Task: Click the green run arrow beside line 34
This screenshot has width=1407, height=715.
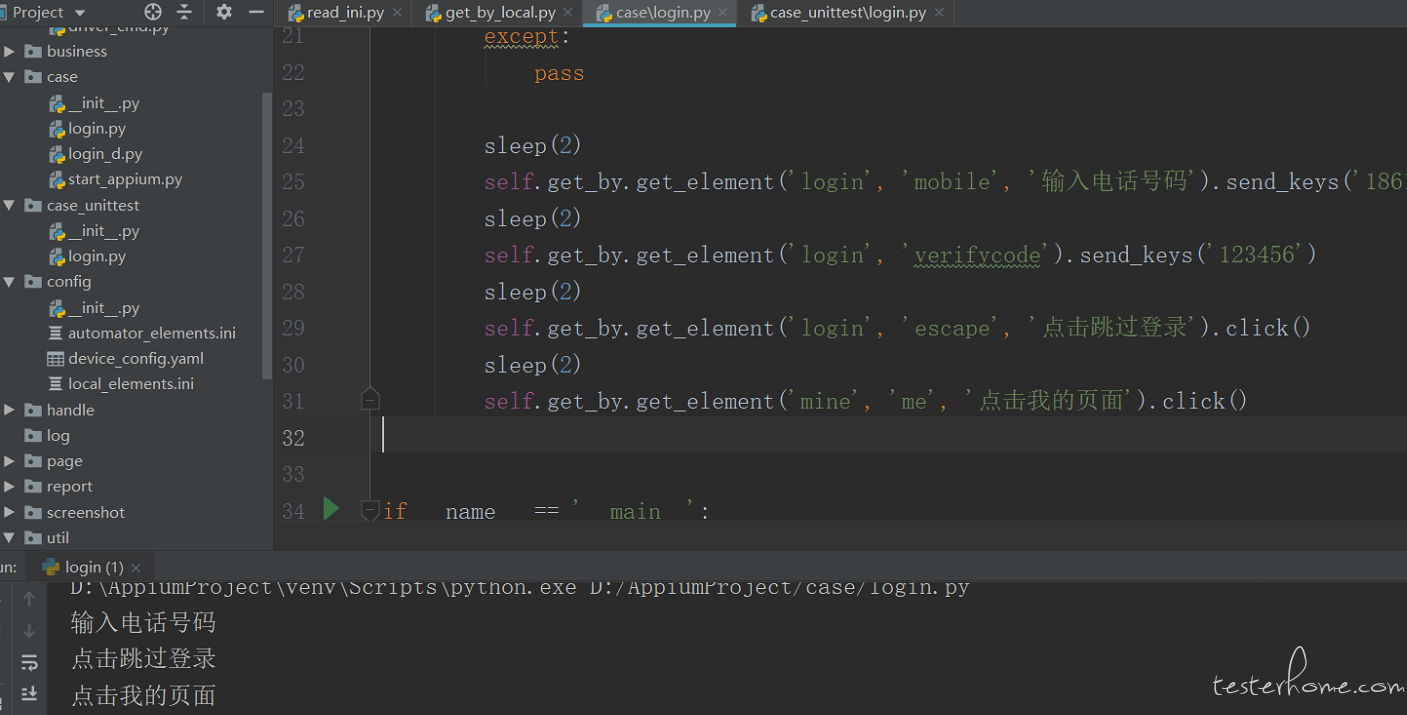Action: click(331, 509)
